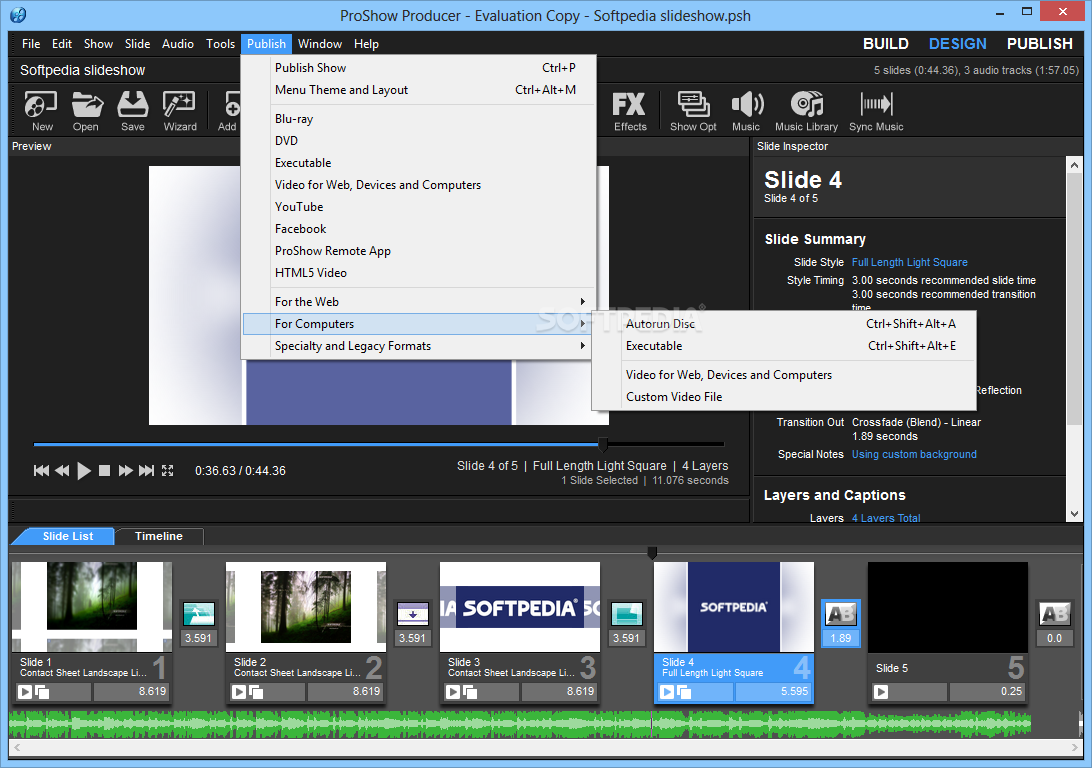The image size is (1092, 768).
Task: Click the audio waveform track
Action: [520, 725]
